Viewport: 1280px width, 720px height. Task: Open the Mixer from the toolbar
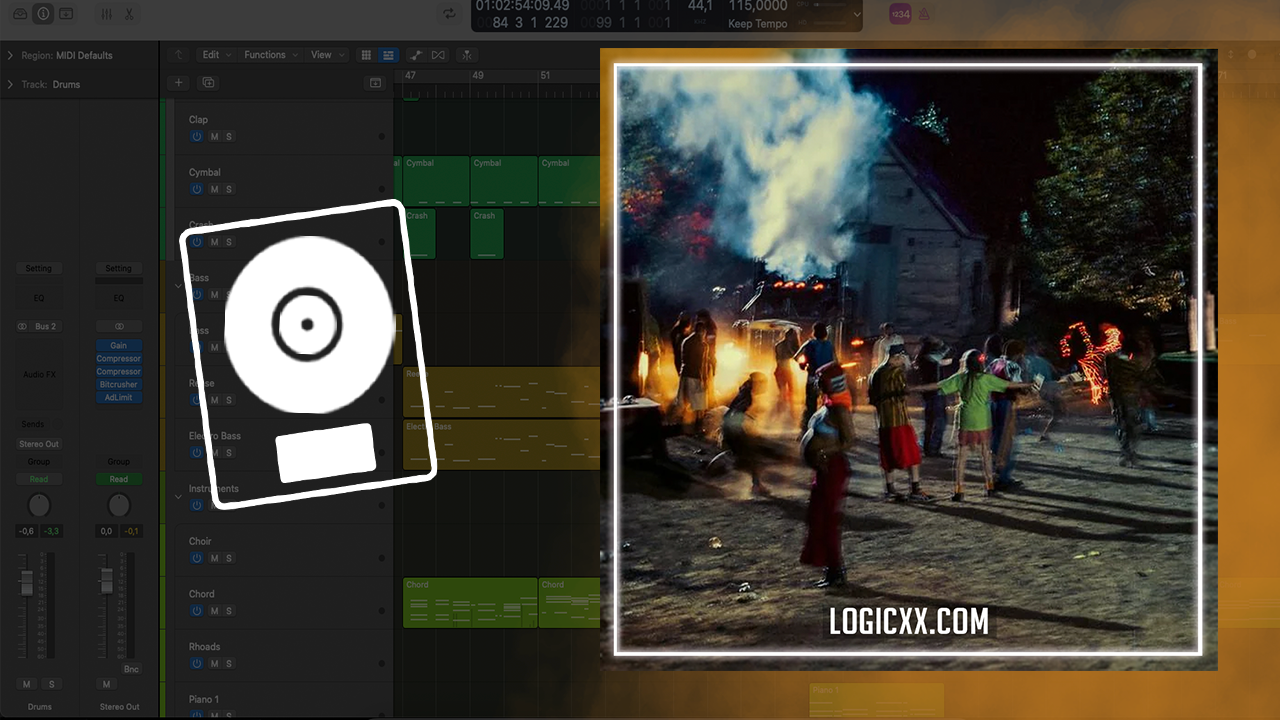coord(106,14)
